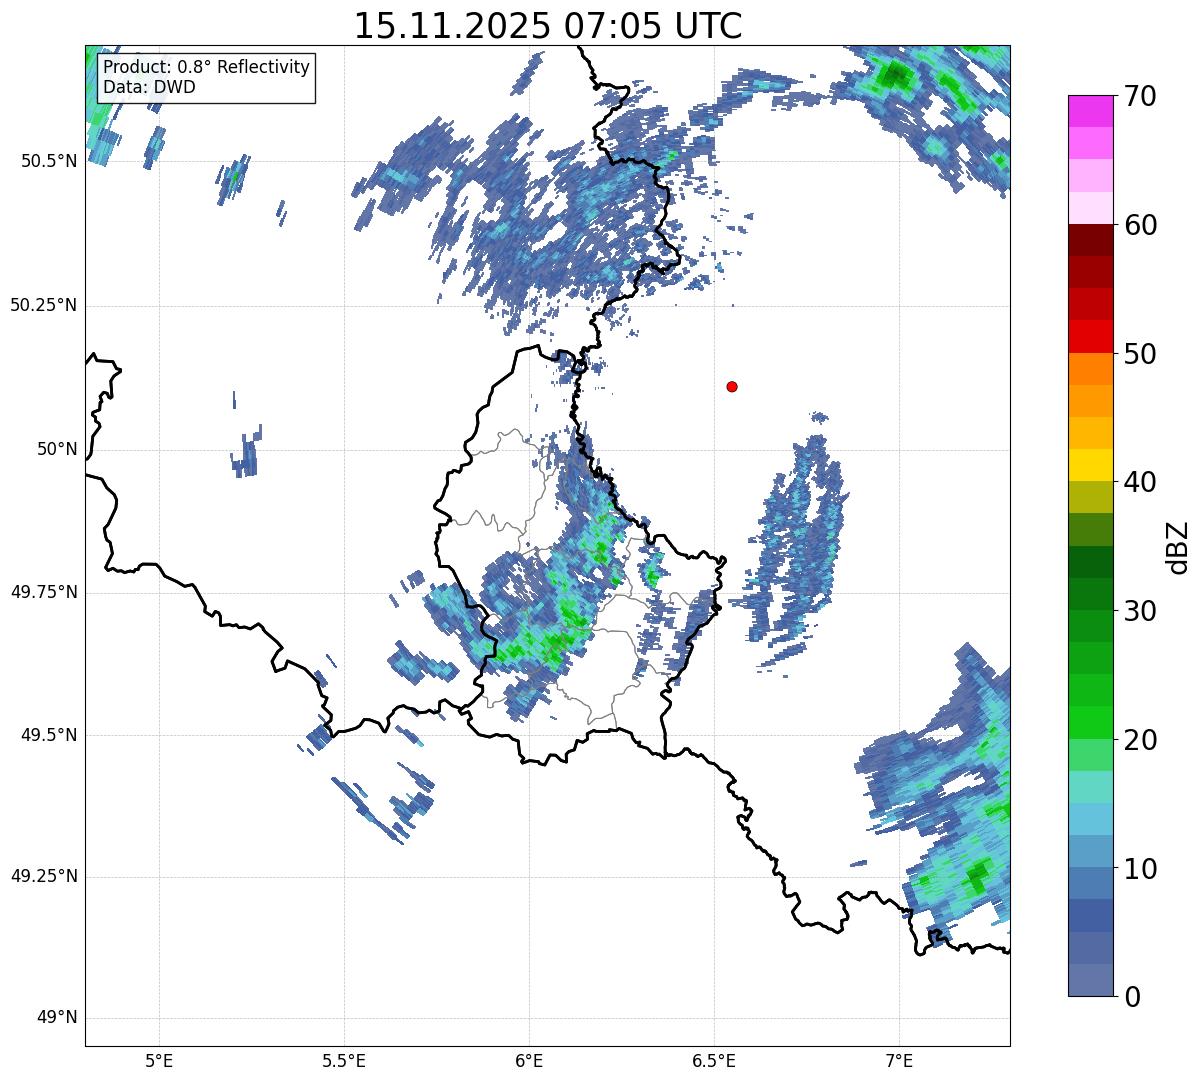Click the orange colorbar segment below 50
The image size is (1202, 1081).
1090,369
